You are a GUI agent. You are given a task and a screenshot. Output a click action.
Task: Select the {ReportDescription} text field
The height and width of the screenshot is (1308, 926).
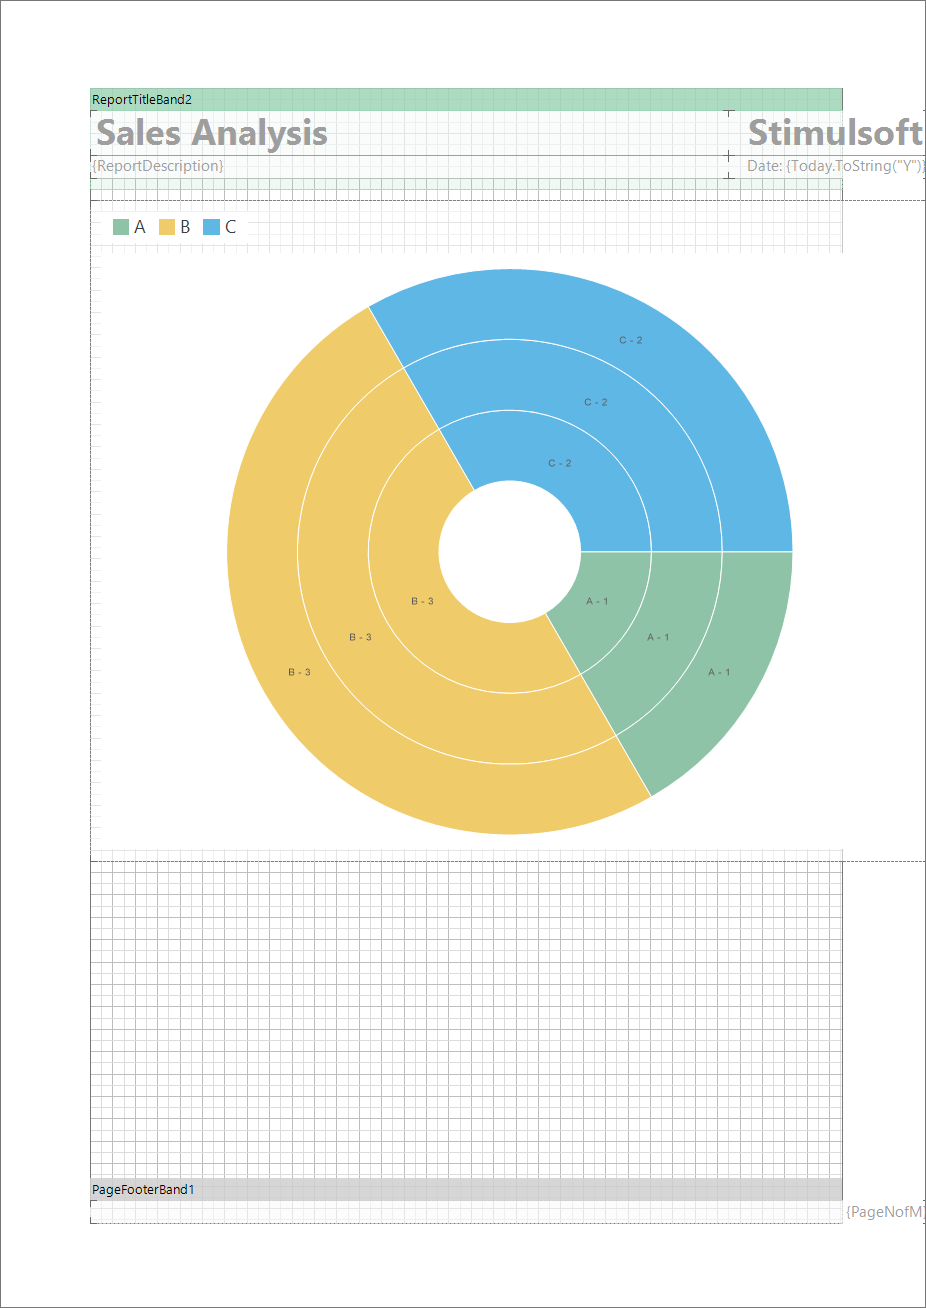click(x=158, y=166)
